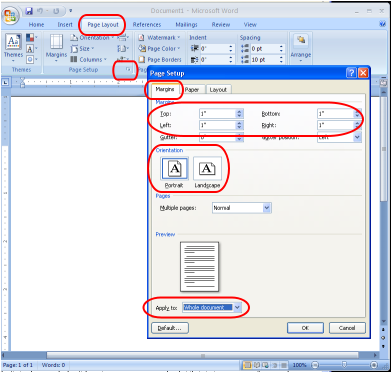Viewport: 392px width, 373px height.
Task: Click the Office button logo
Action: coord(10,15)
